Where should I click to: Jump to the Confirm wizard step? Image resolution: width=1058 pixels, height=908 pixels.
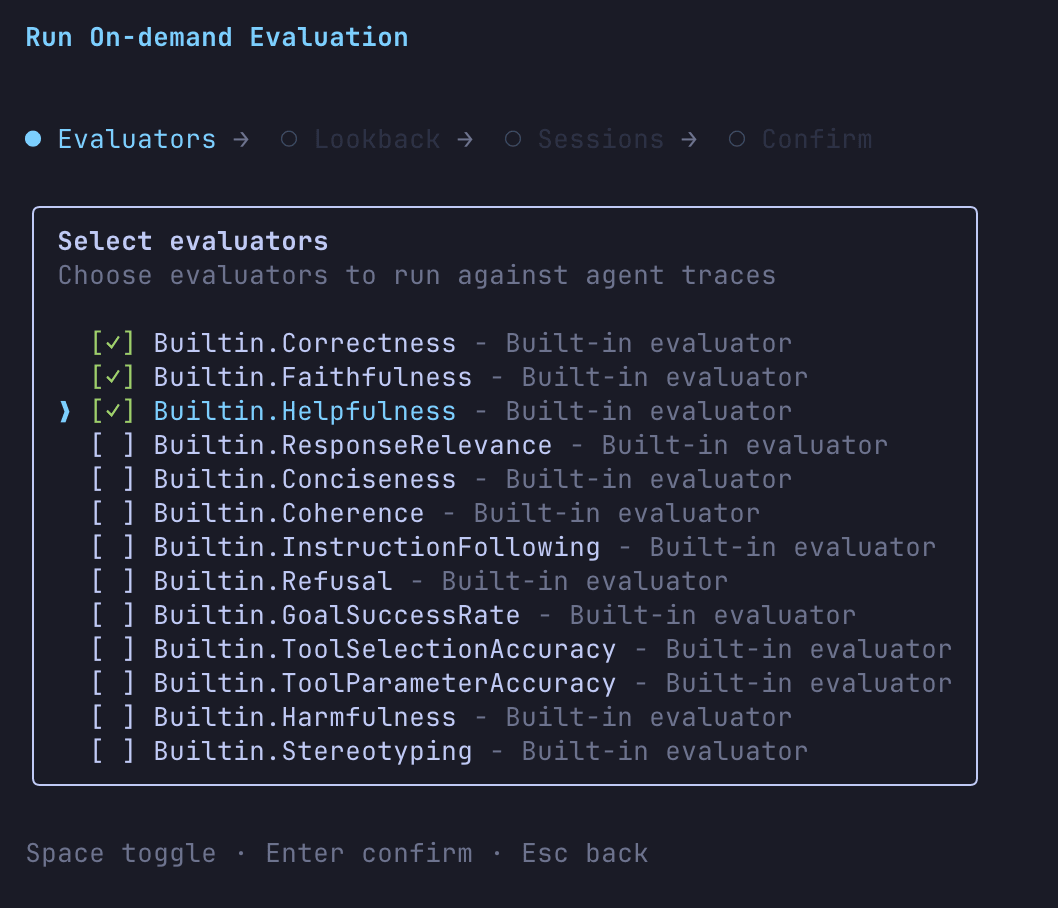816,140
